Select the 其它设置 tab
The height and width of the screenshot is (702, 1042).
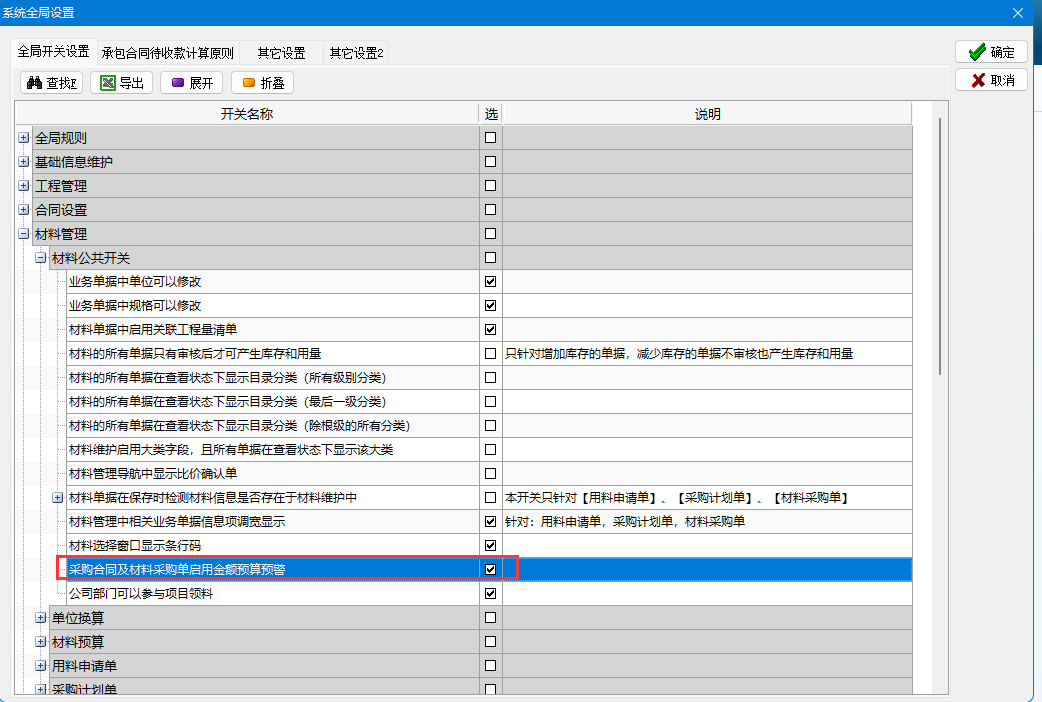[281, 53]
